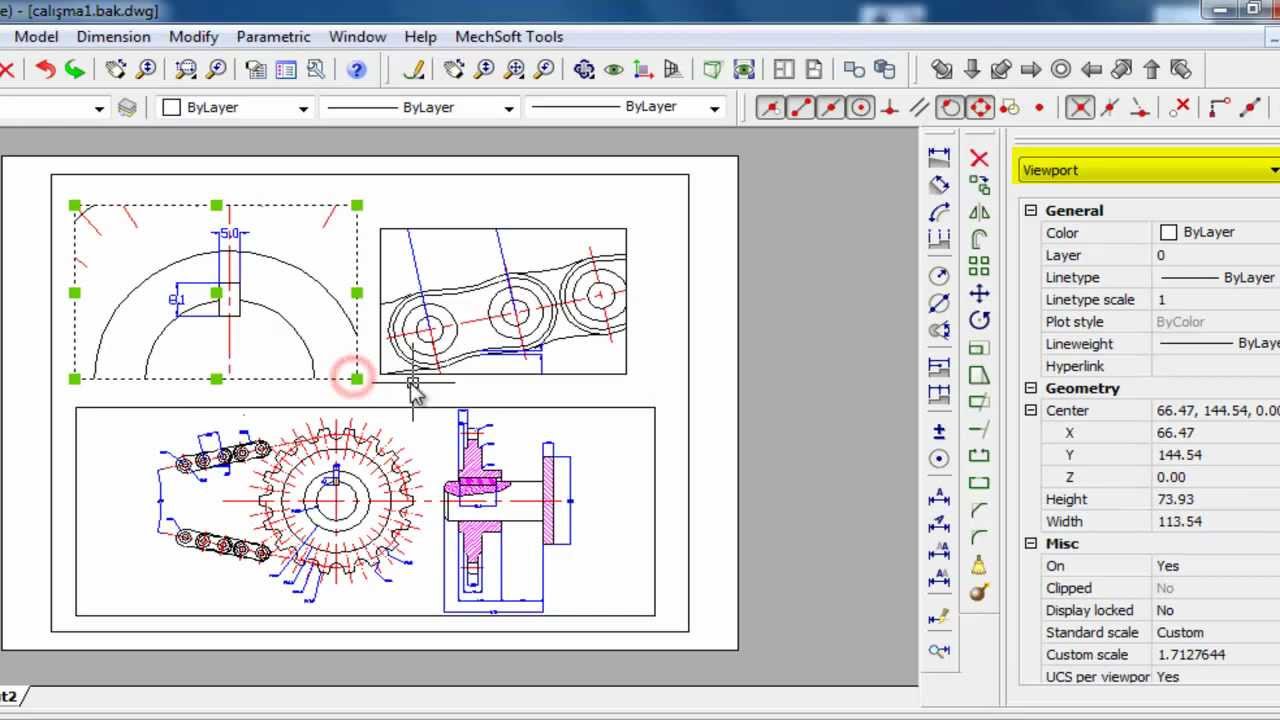Select the Diameter dimension tool
The width and height of the screenshot is (1280, 720).
tap(939, 302)
